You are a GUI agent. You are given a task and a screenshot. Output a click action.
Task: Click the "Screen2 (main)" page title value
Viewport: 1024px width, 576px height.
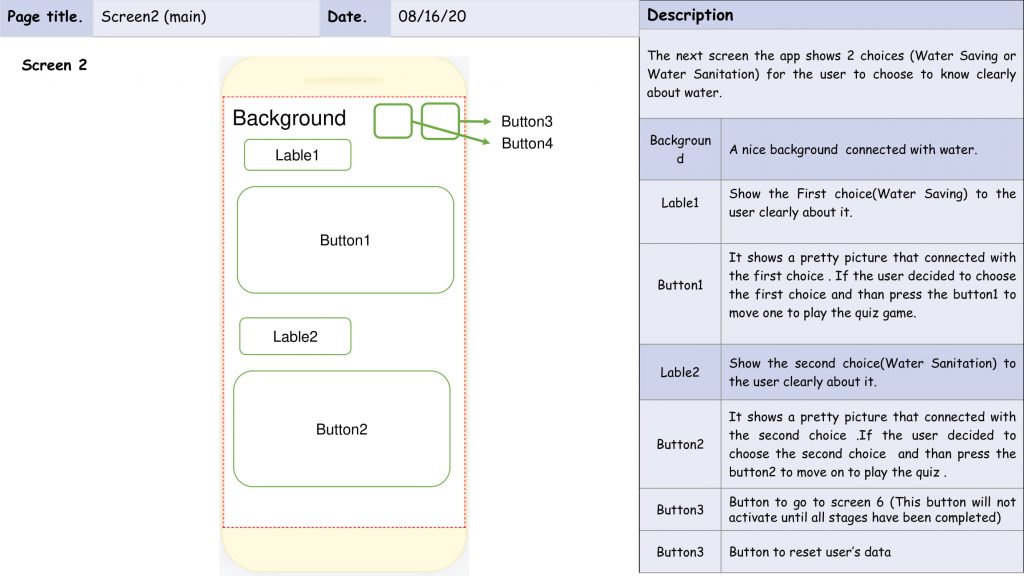coord(153,16)
